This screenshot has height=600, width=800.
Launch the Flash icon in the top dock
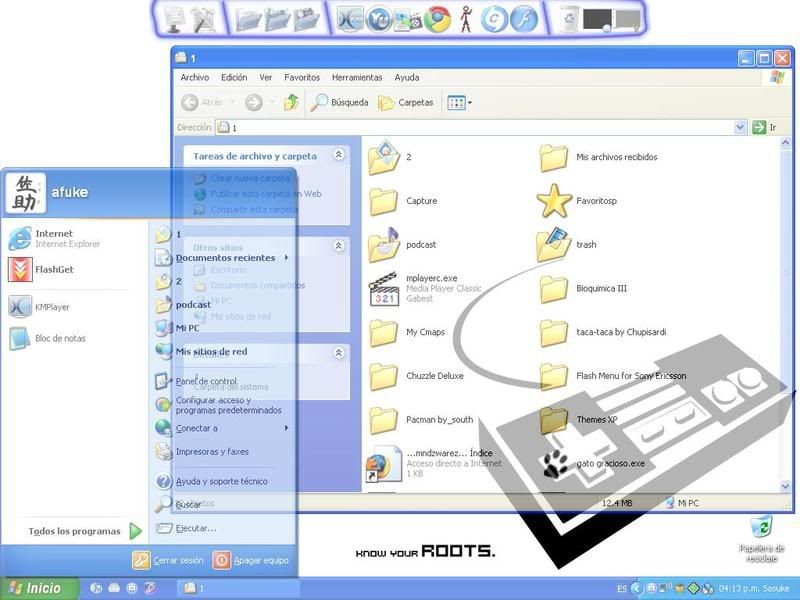(524, 19)
